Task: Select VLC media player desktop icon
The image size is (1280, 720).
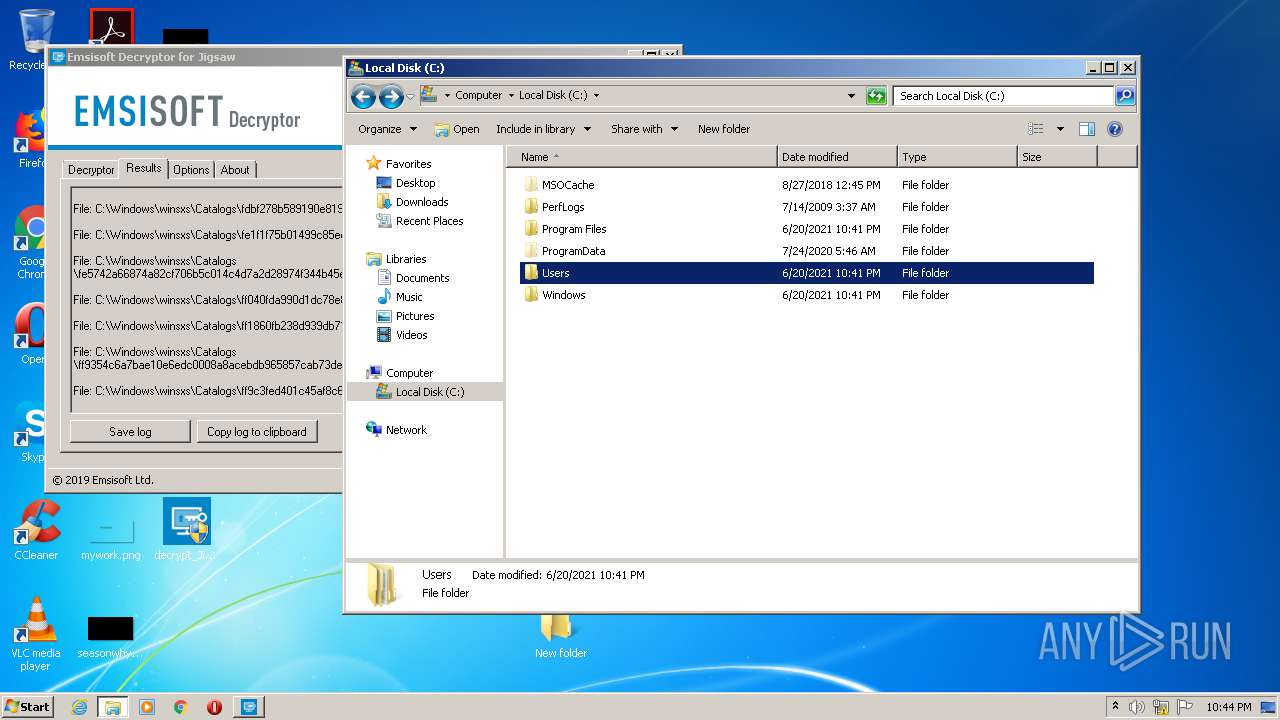Action: click(x=36, y=634)
